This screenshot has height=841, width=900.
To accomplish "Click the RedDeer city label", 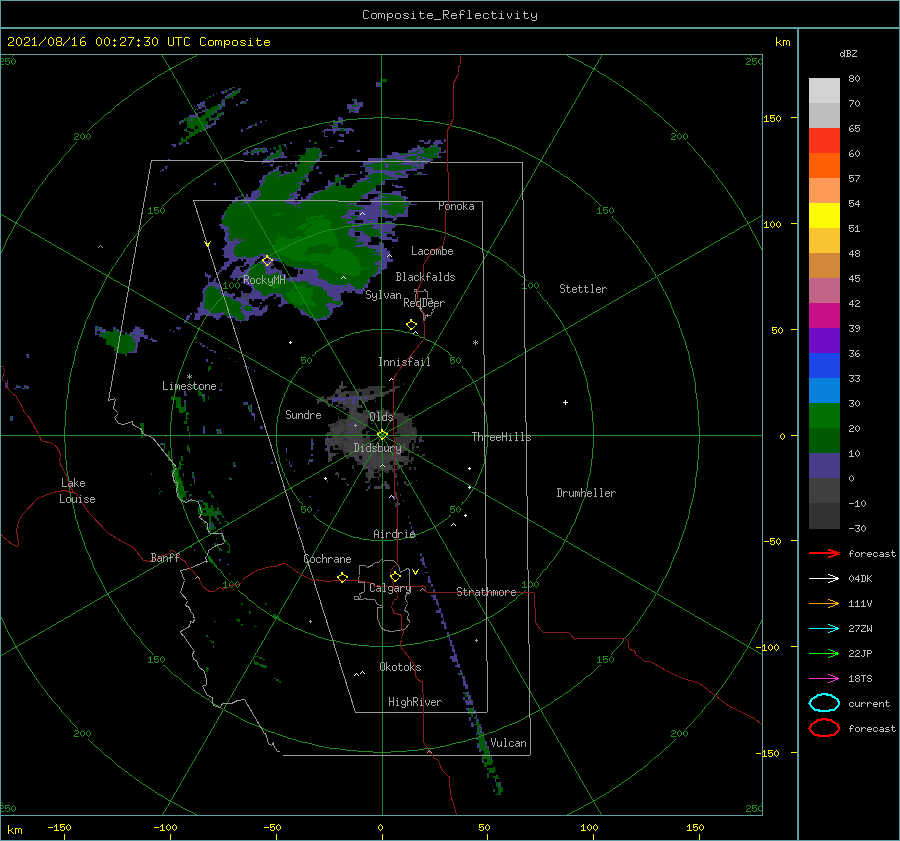I will tap(424, 303).
